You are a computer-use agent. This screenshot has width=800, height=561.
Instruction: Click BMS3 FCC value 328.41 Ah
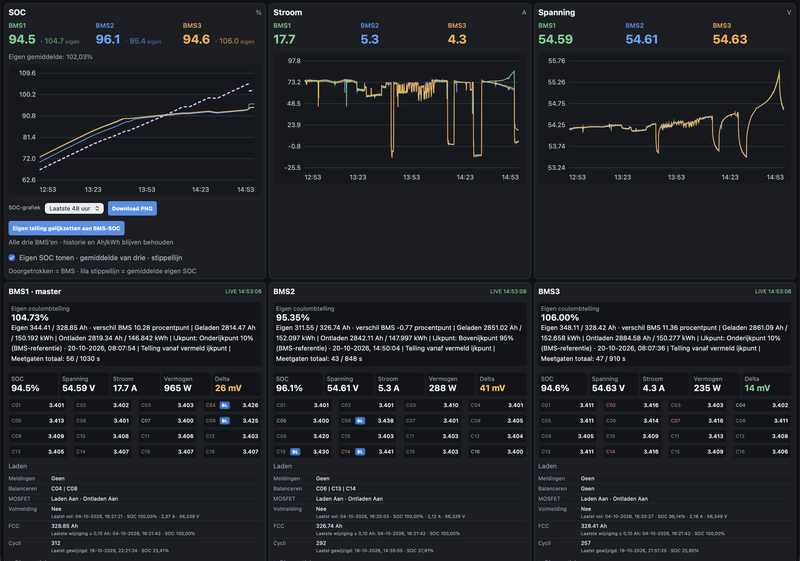pos(594,526)
